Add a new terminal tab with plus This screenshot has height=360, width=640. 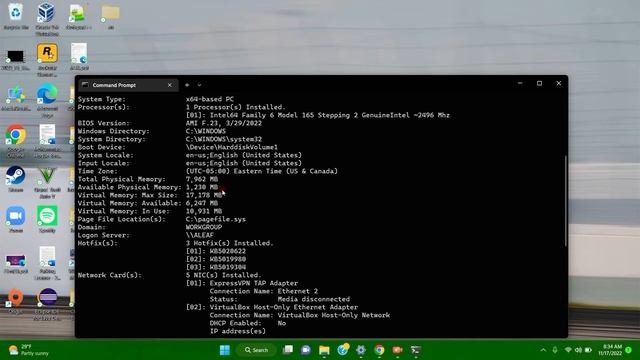click(x=187, y=85)
